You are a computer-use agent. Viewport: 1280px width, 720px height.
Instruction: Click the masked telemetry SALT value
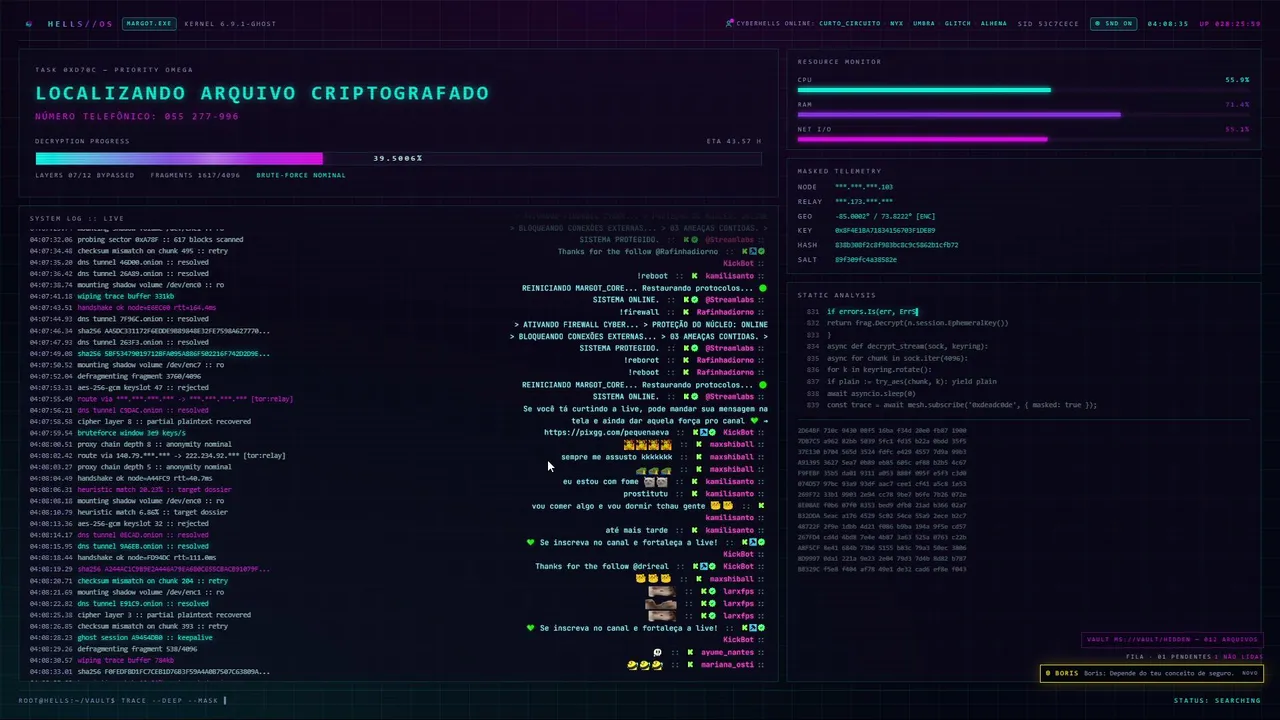click(x=865, y=259)
